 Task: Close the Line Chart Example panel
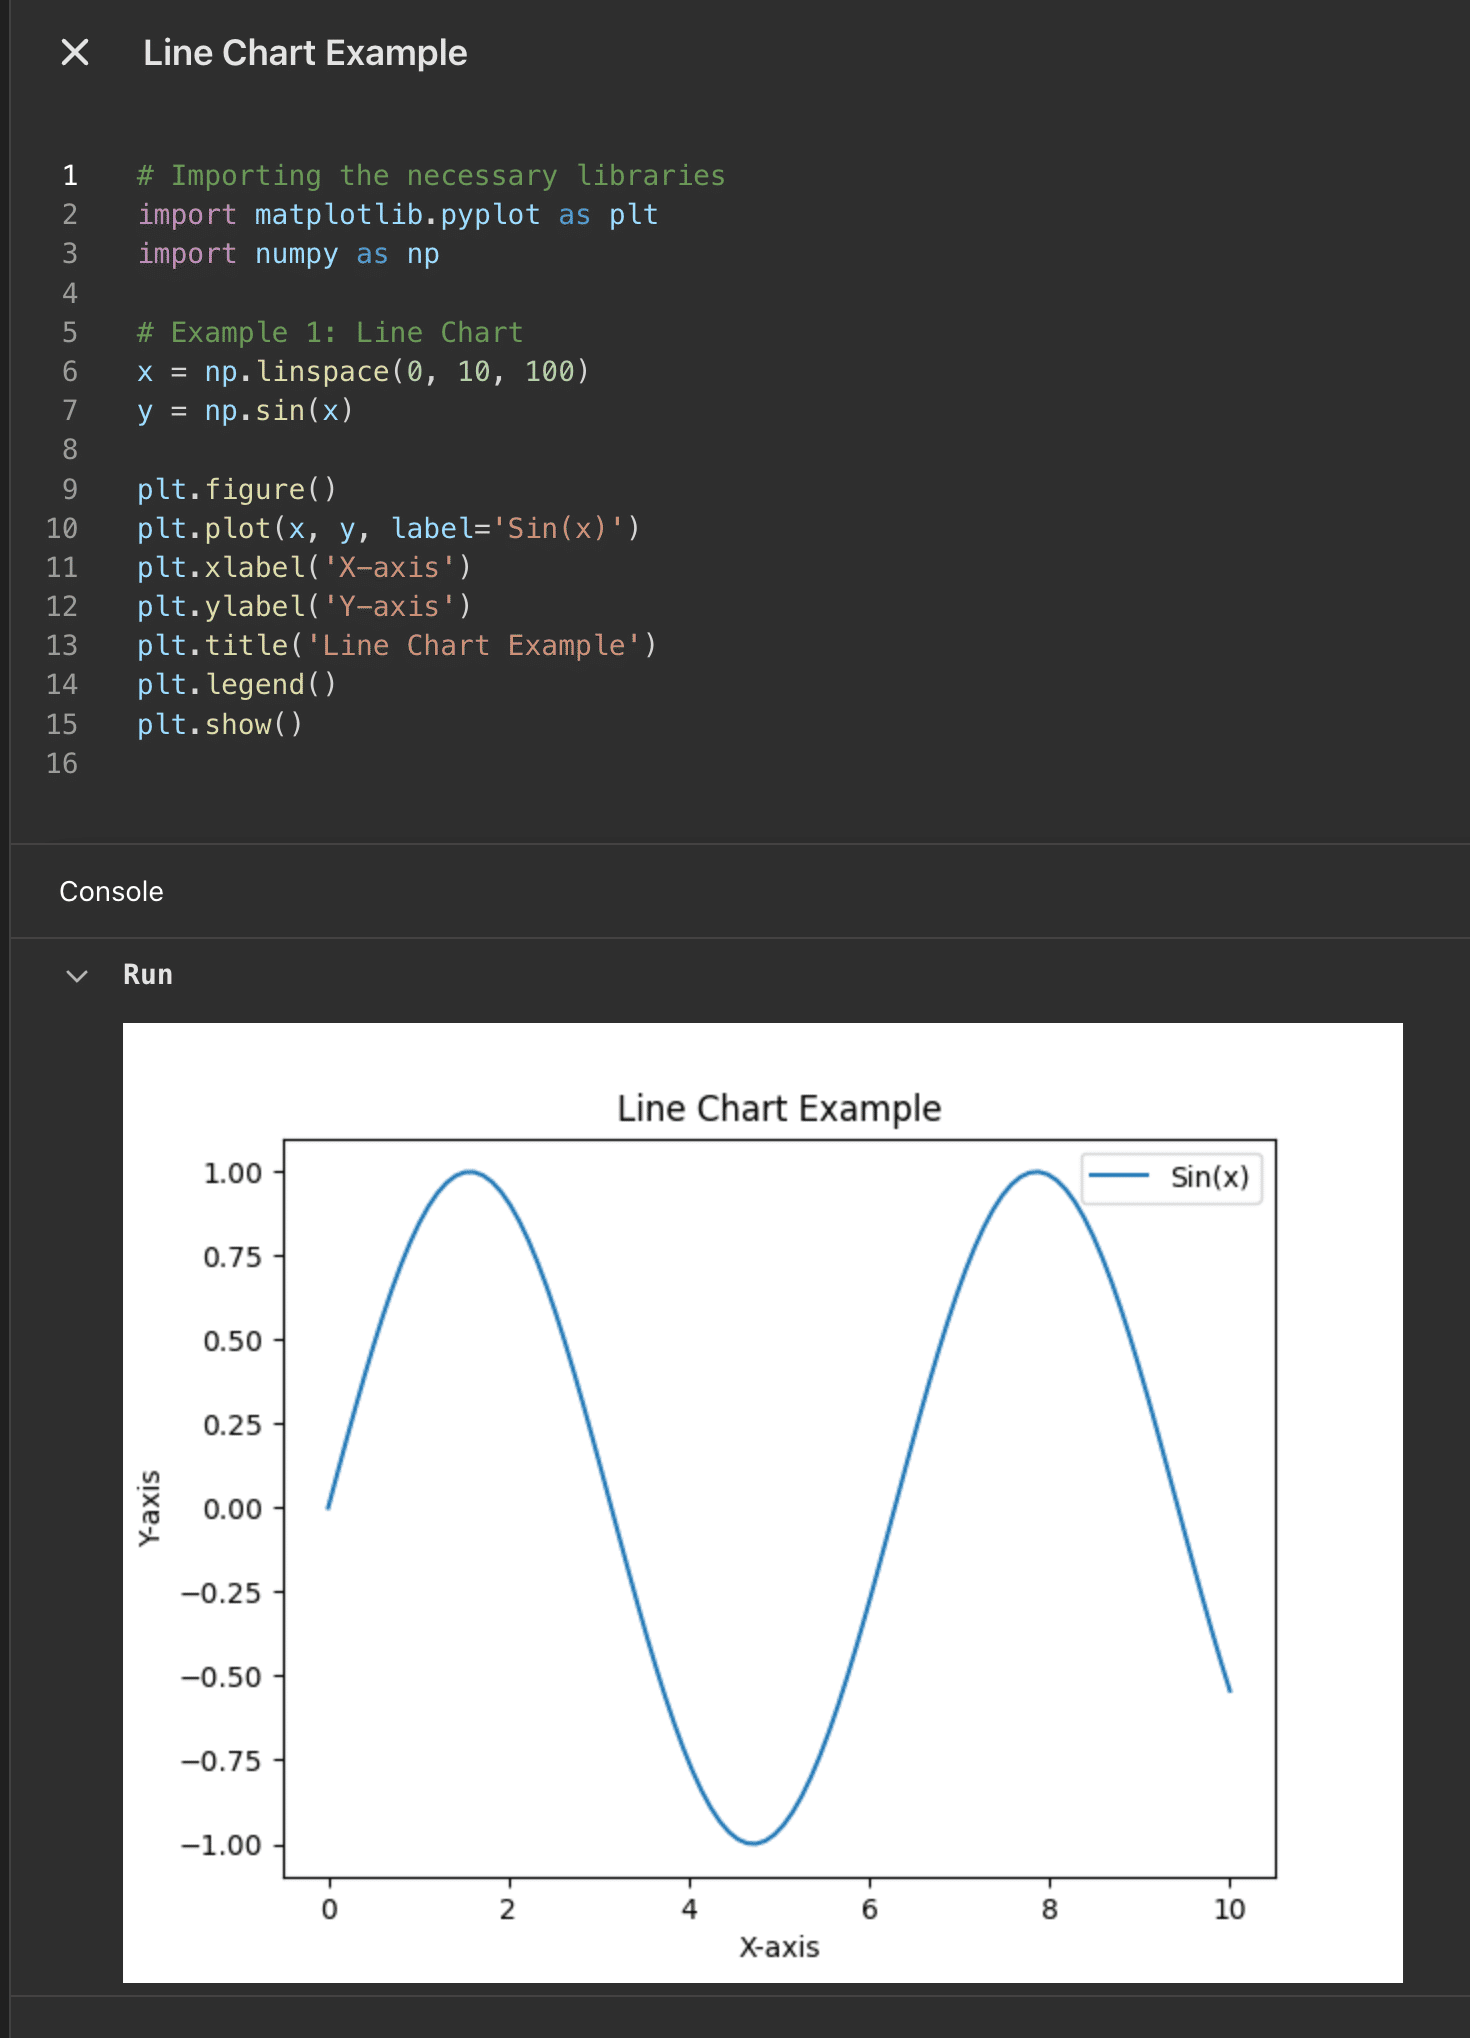click(75, 53)
